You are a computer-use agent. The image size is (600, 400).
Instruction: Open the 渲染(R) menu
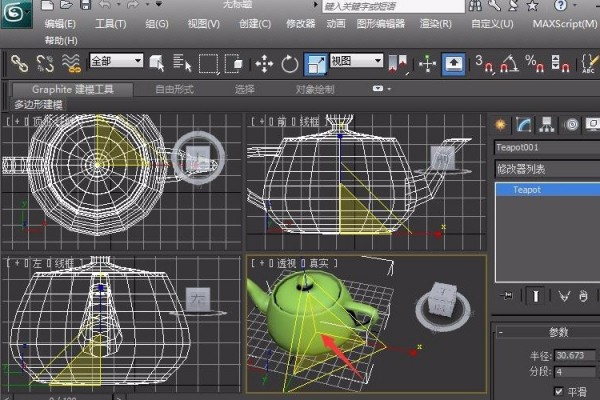click(x=435, y=24)
